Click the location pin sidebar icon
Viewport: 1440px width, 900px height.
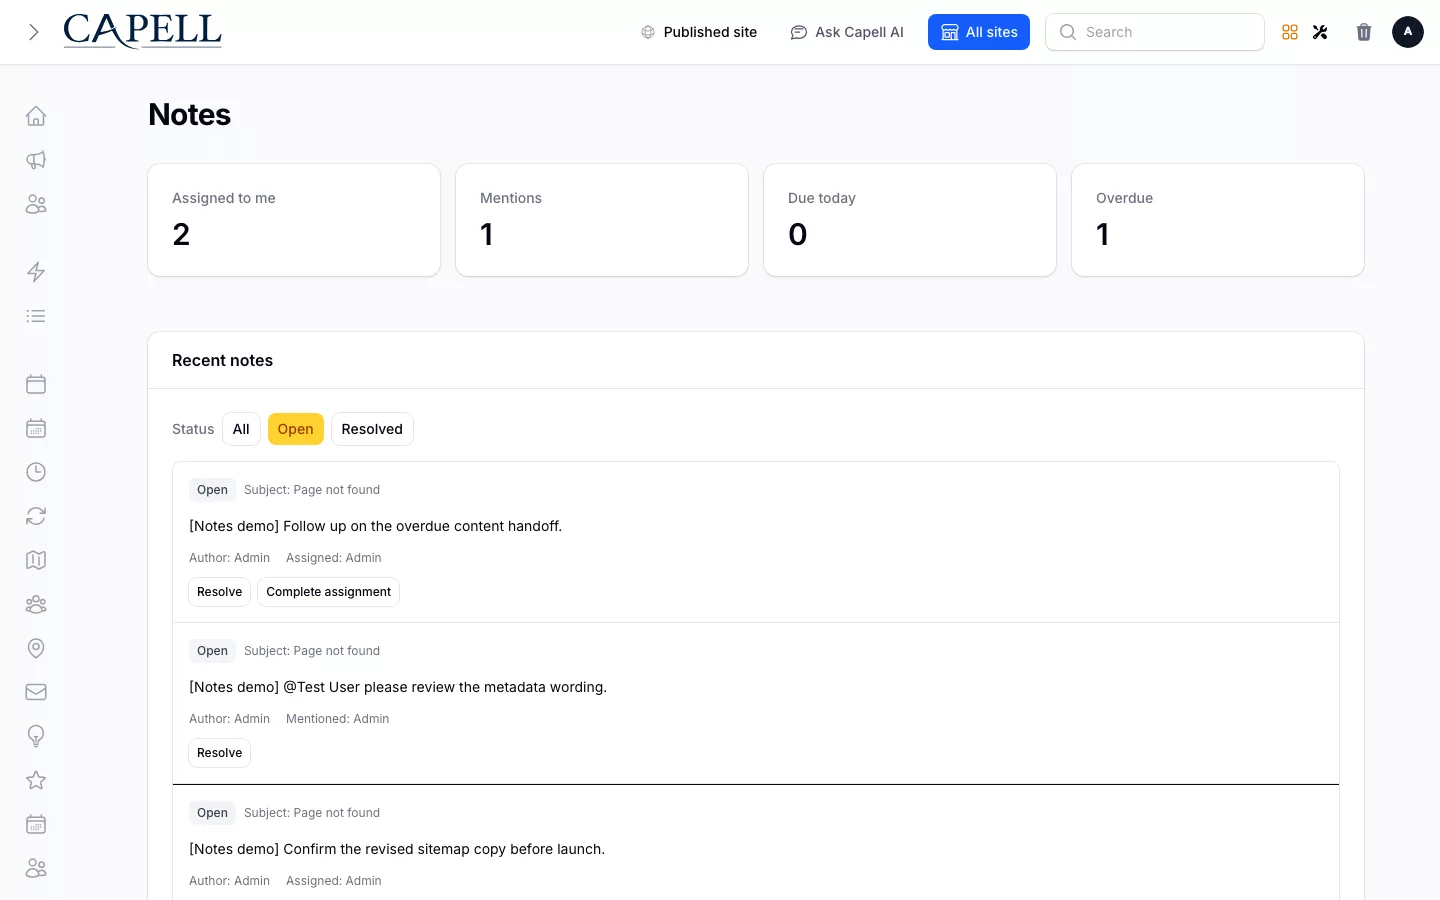(x=36, y=648)
